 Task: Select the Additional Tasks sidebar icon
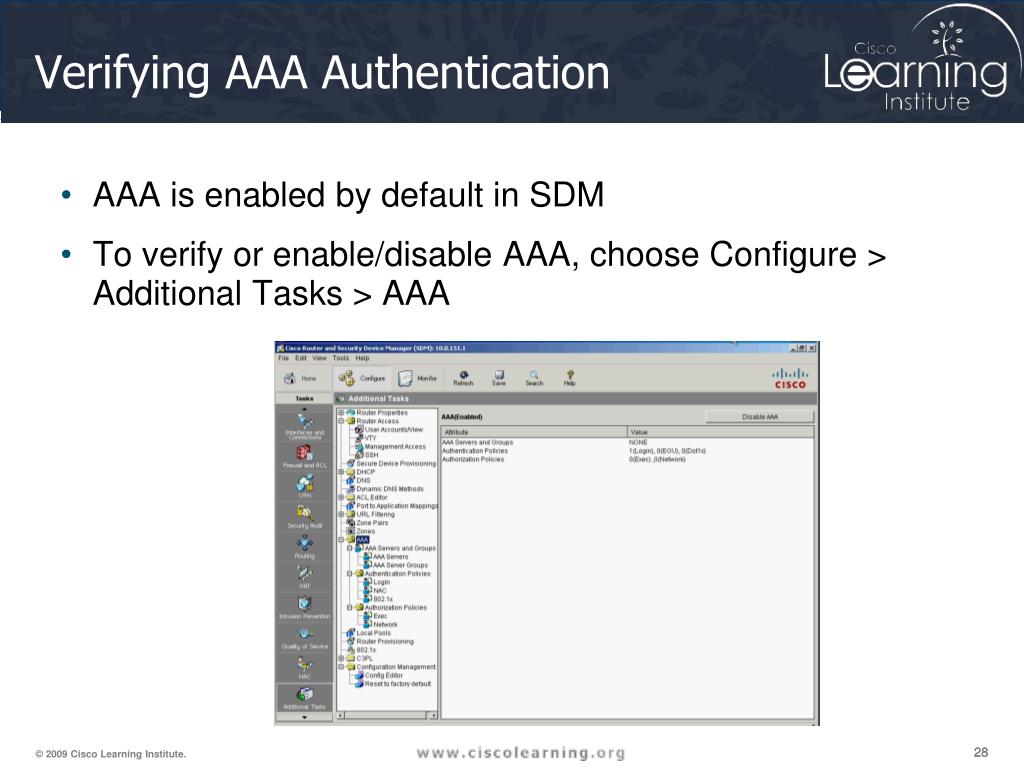pyautogui.click(x=305, y=695)
